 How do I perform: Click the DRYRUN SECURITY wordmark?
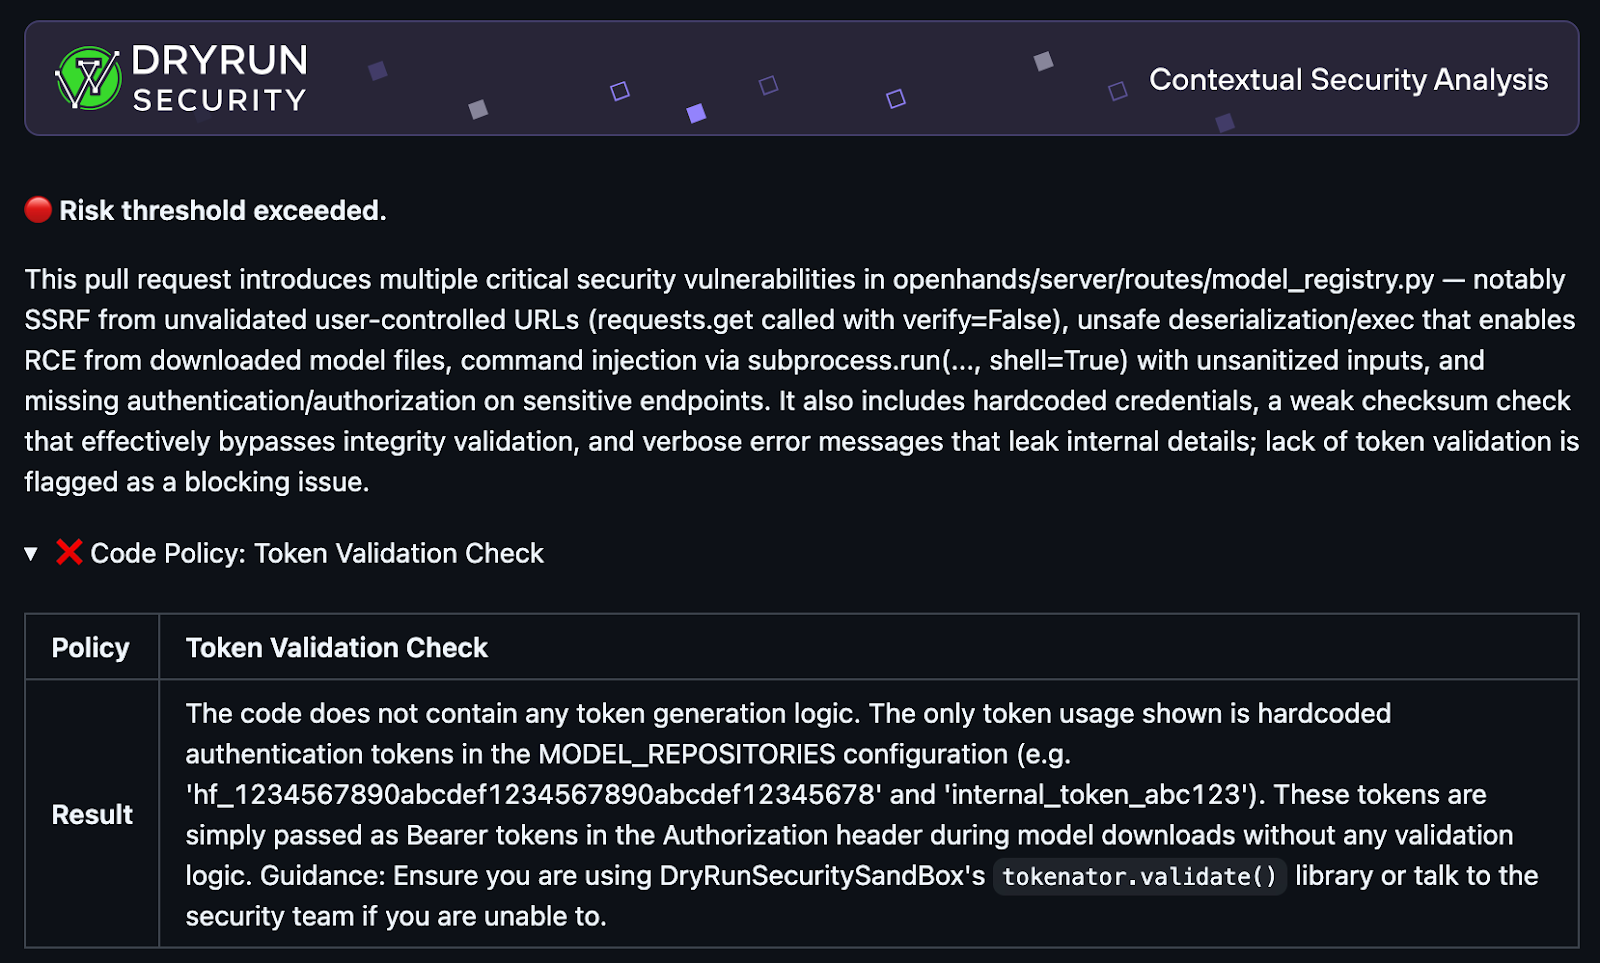pyautogui.click(x=219, y=78)
